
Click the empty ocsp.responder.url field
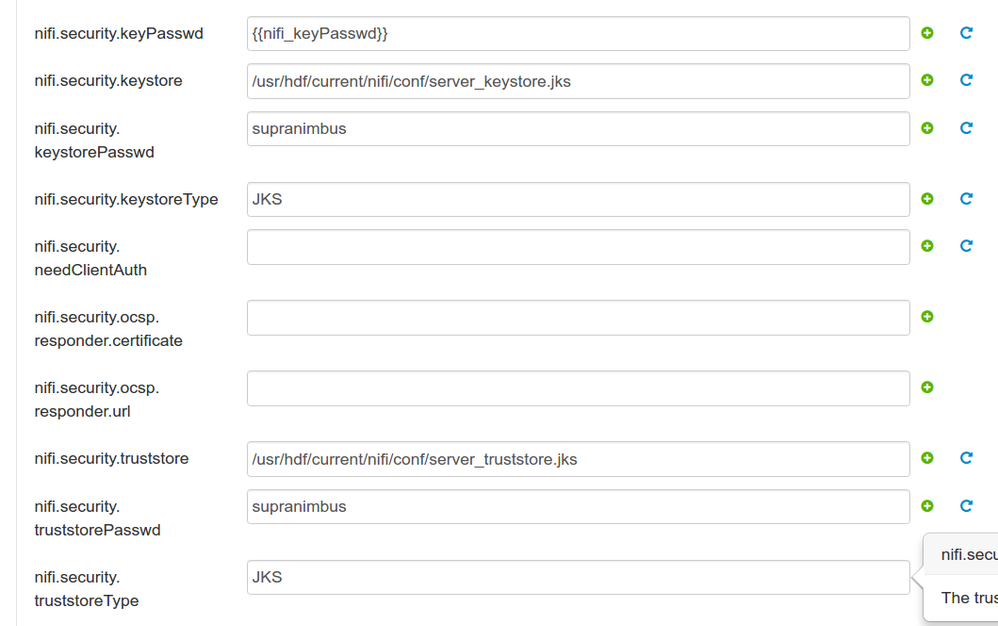578,388
